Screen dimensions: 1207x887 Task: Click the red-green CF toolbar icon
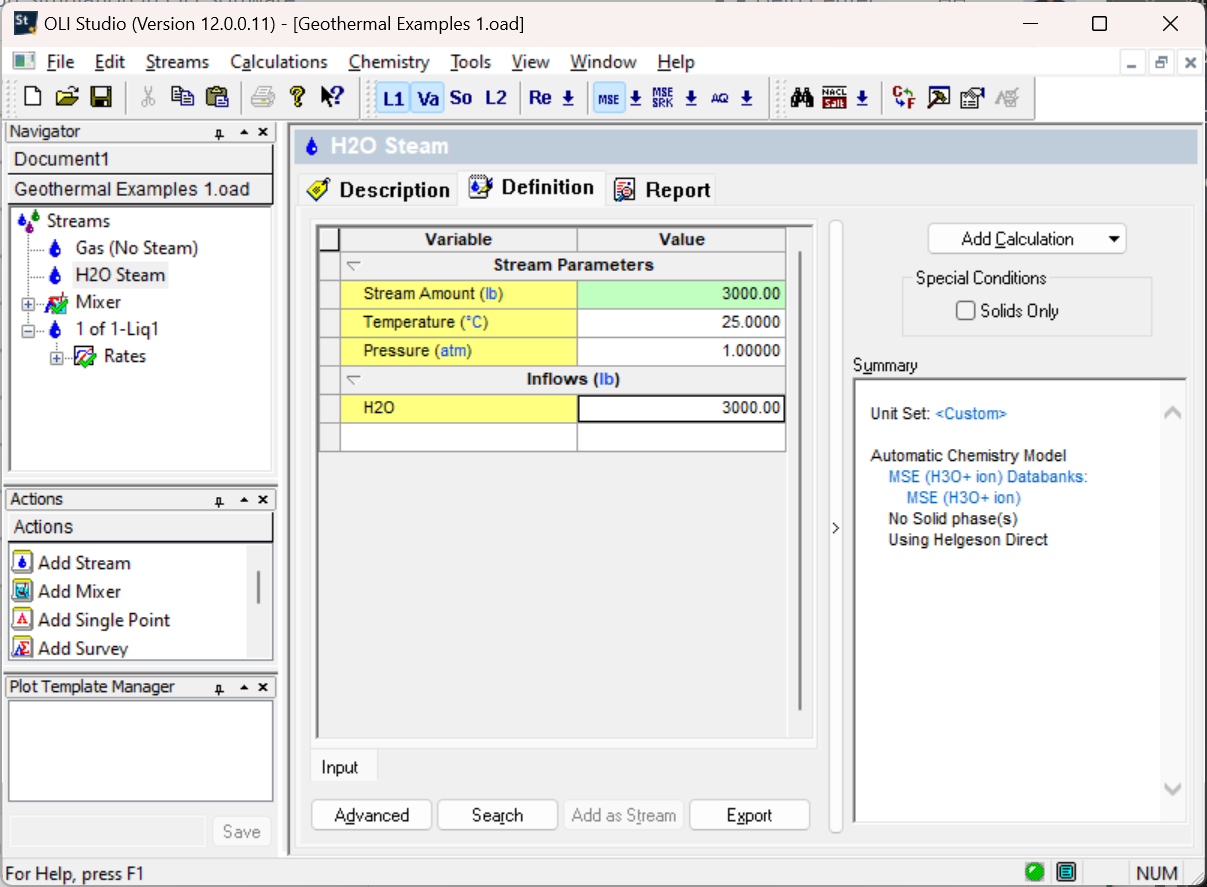pos(904,98)
